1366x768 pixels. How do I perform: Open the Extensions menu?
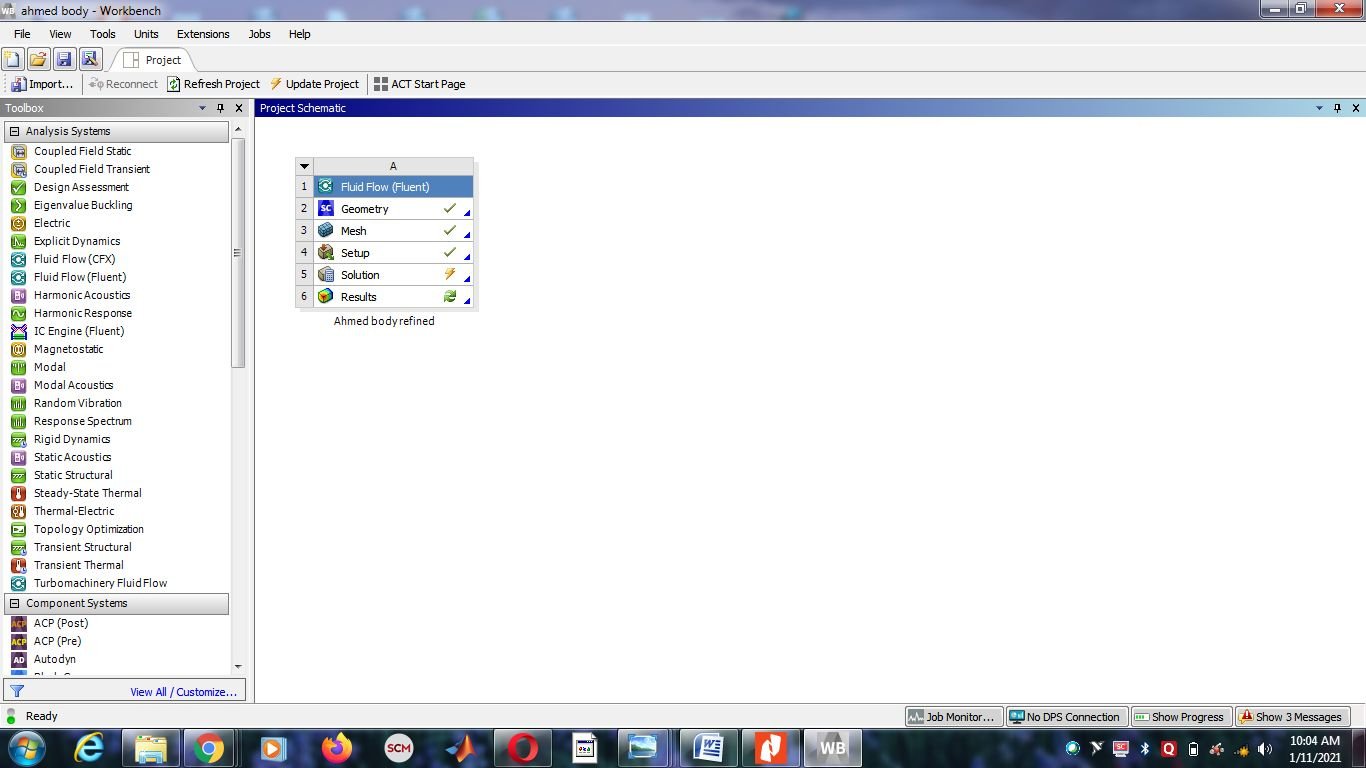click(x=203, y=34)
